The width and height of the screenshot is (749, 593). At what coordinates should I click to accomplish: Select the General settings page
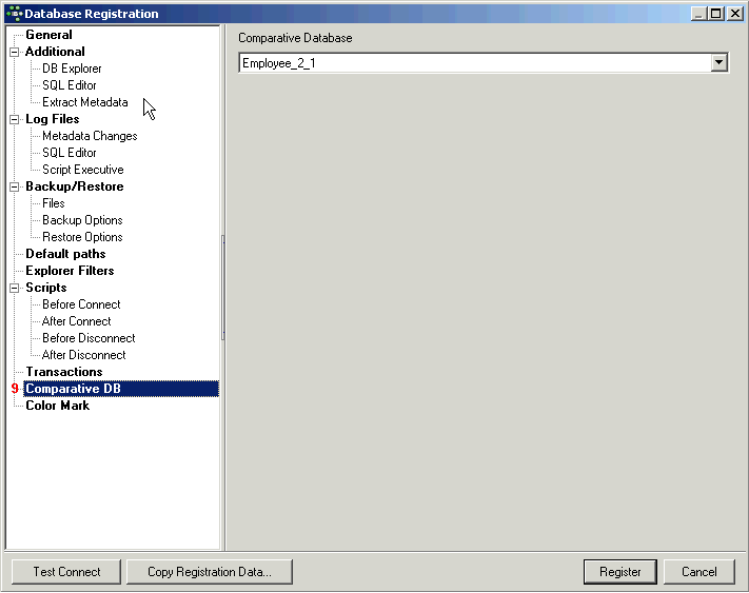(48, 35)
